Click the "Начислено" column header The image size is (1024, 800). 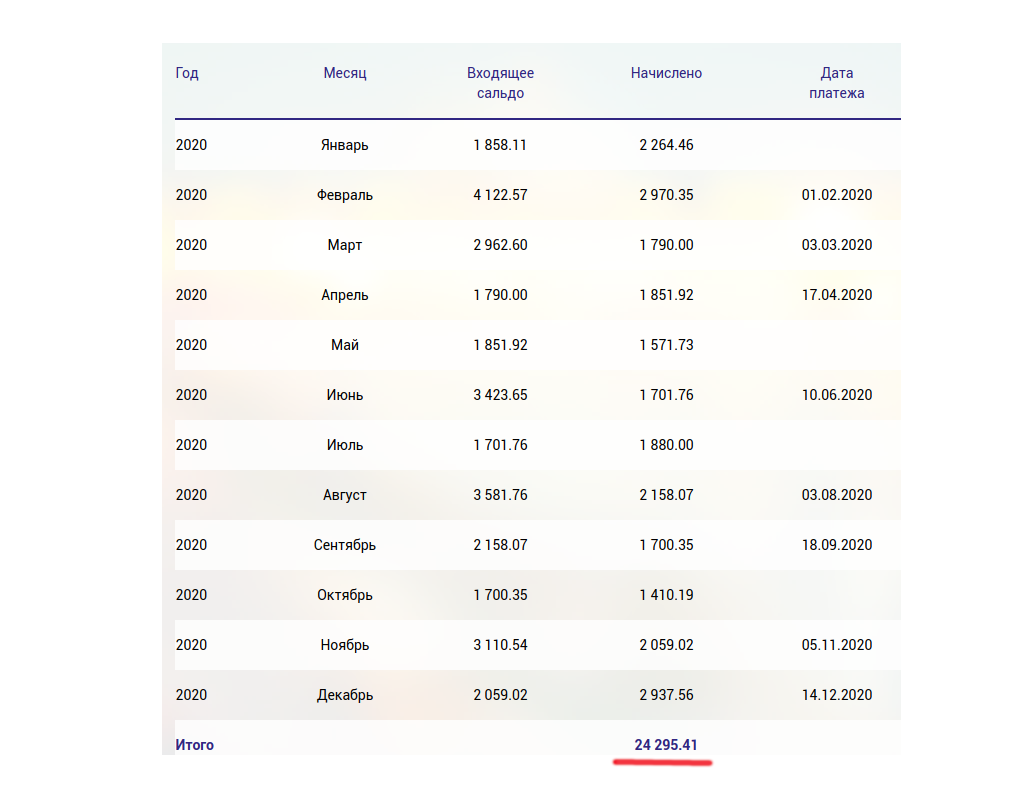point(666,73)
